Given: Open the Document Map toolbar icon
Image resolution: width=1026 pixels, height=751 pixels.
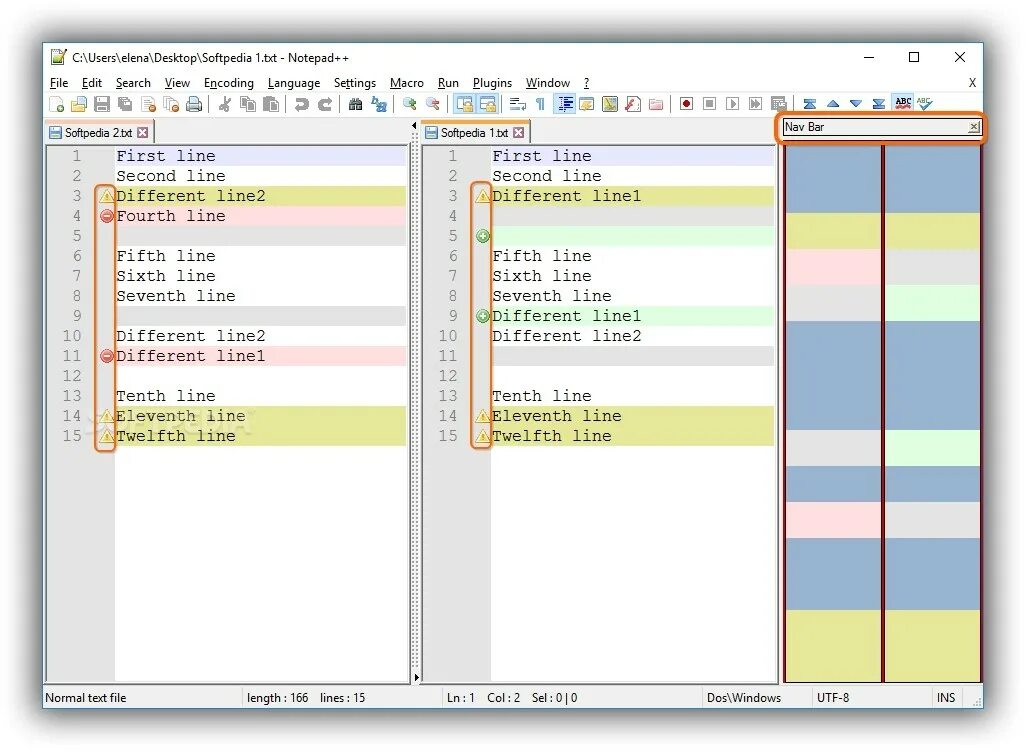Looking at the screenshot, I should point(610,104).
